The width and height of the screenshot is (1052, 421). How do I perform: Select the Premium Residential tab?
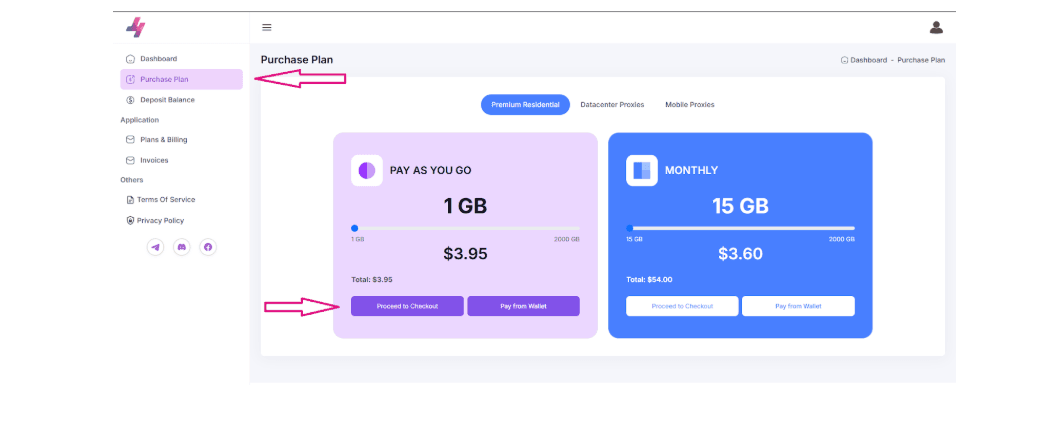point(525,105)
